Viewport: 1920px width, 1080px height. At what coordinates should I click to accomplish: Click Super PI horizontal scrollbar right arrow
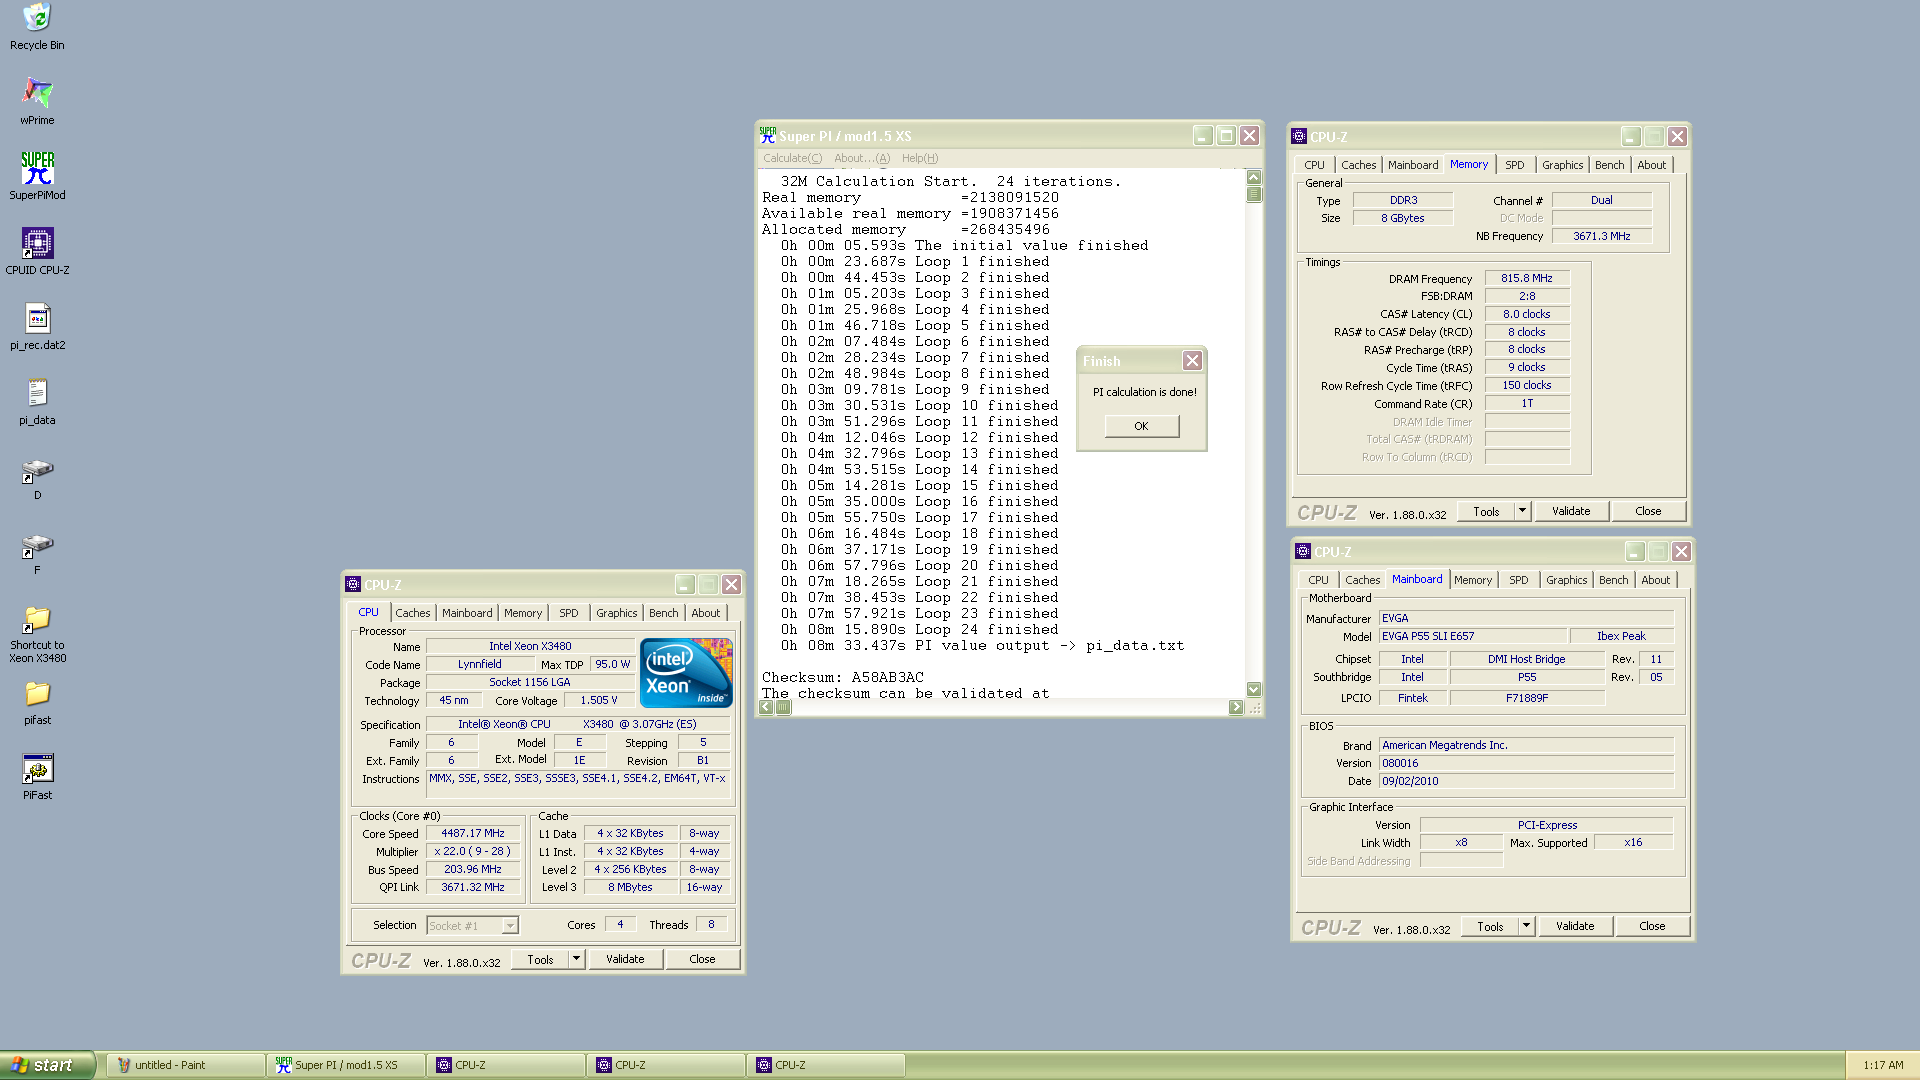tap(1236, 707)
